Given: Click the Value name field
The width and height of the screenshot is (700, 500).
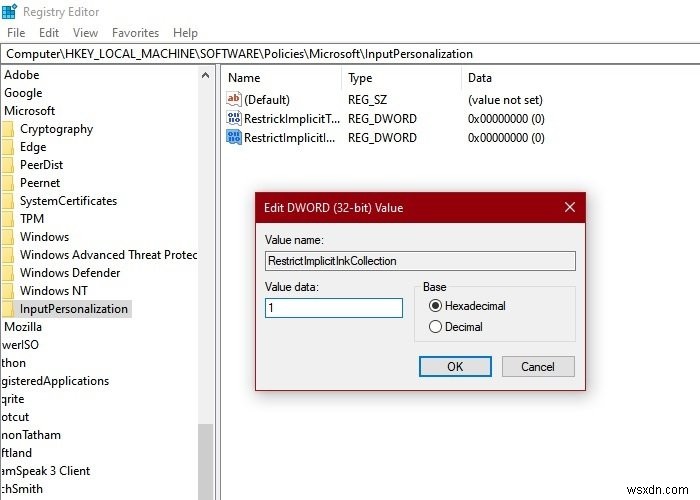Looking at the screenshot, I should click(x=420, y=261).
